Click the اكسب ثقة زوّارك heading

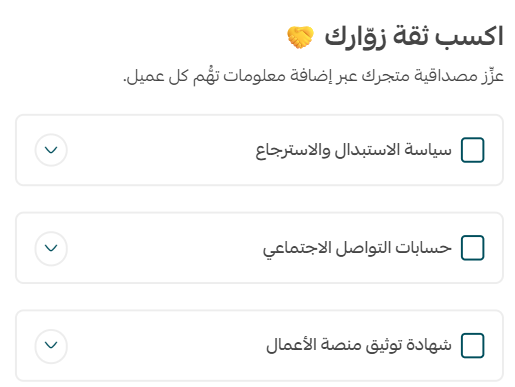(414, 37)
